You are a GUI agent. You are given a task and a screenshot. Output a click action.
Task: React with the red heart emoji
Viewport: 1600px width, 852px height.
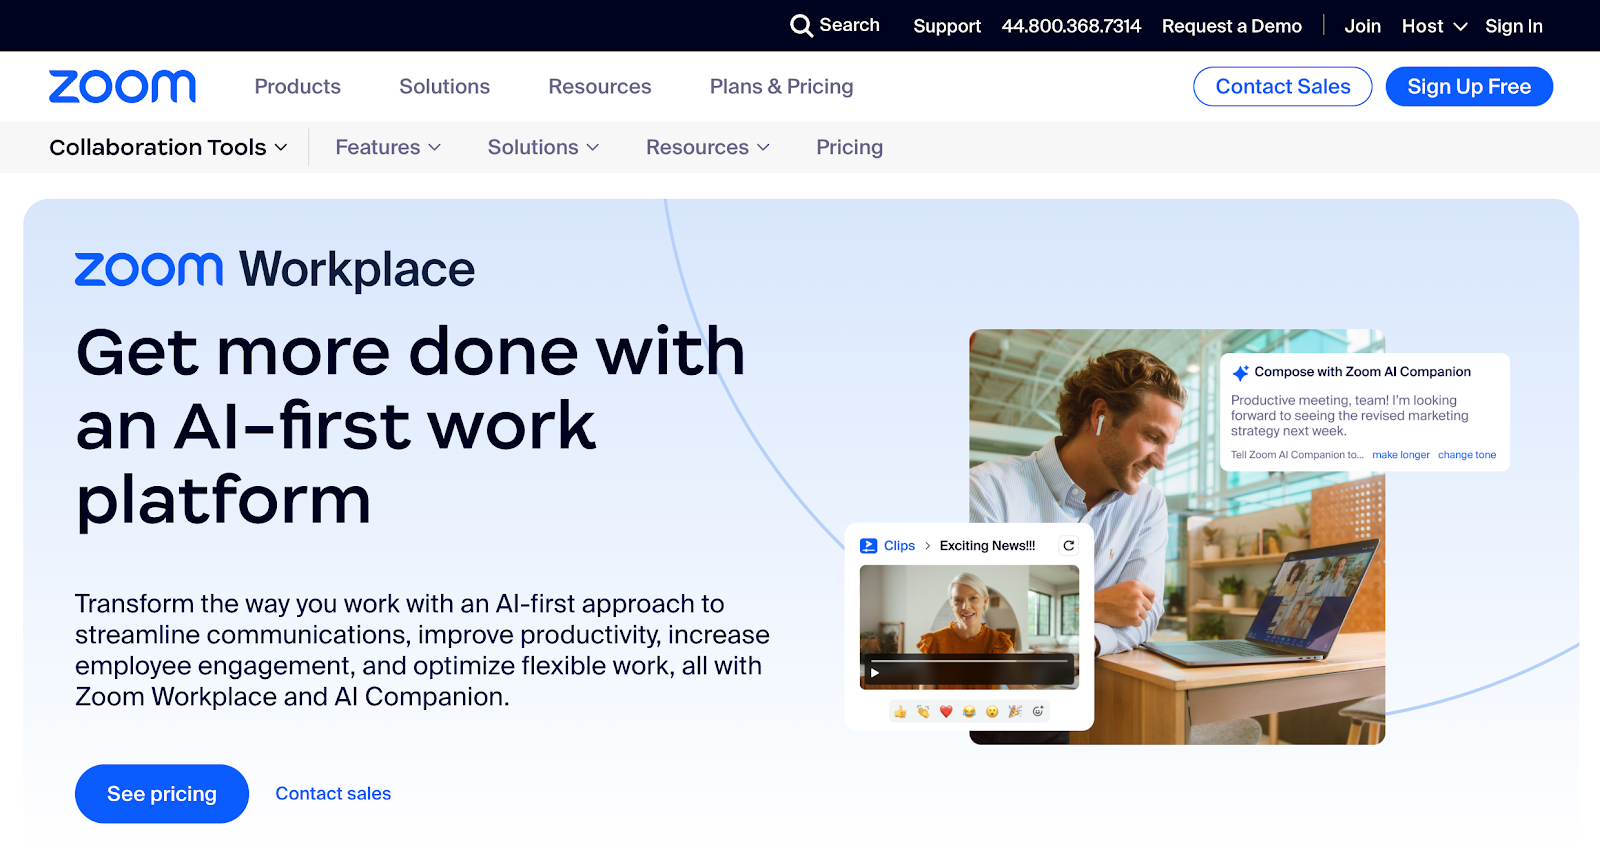pyautogui.click(x=946, y=712)
